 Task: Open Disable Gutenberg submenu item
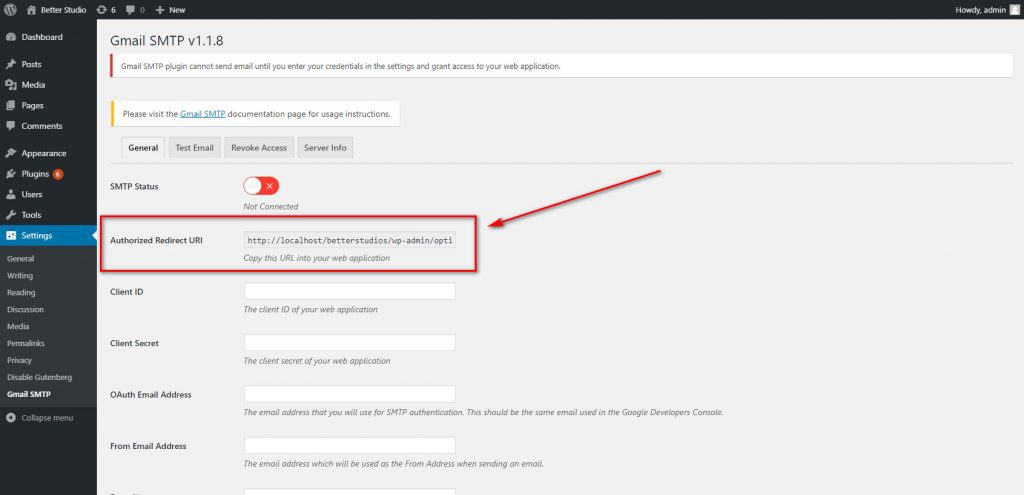tap(39, 377)
